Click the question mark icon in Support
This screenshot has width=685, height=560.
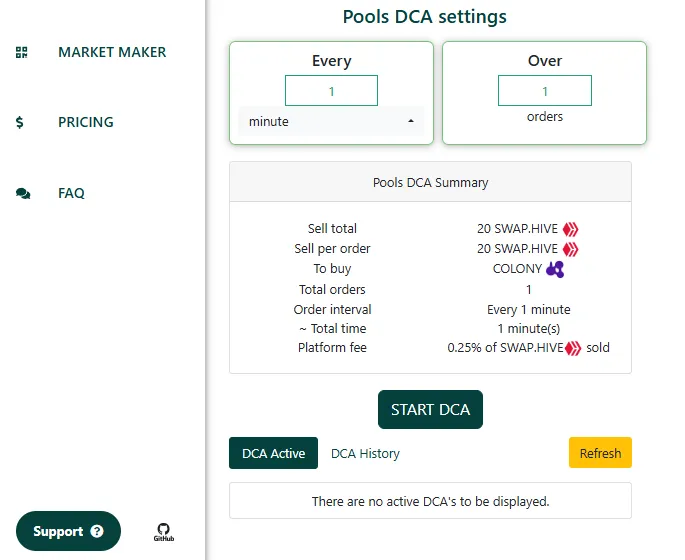coord(97,531)
